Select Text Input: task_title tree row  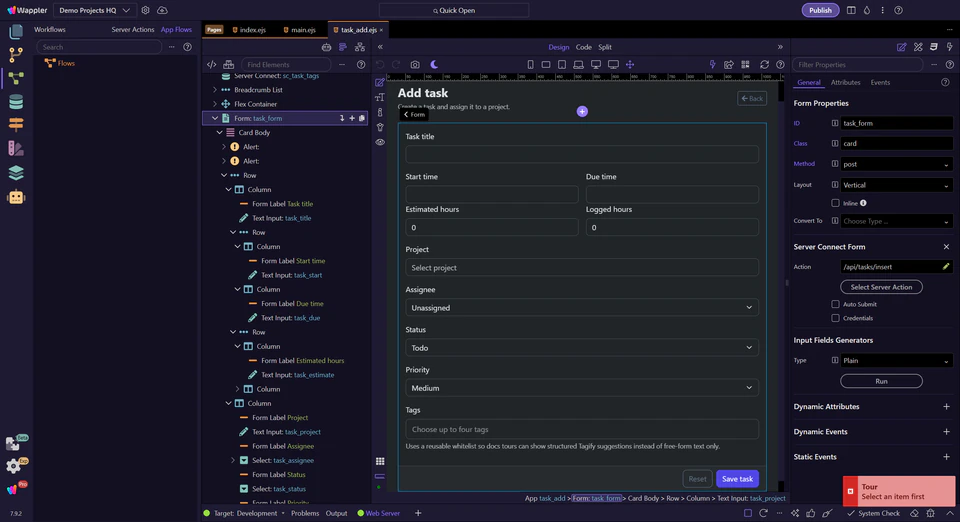(281, 218)
